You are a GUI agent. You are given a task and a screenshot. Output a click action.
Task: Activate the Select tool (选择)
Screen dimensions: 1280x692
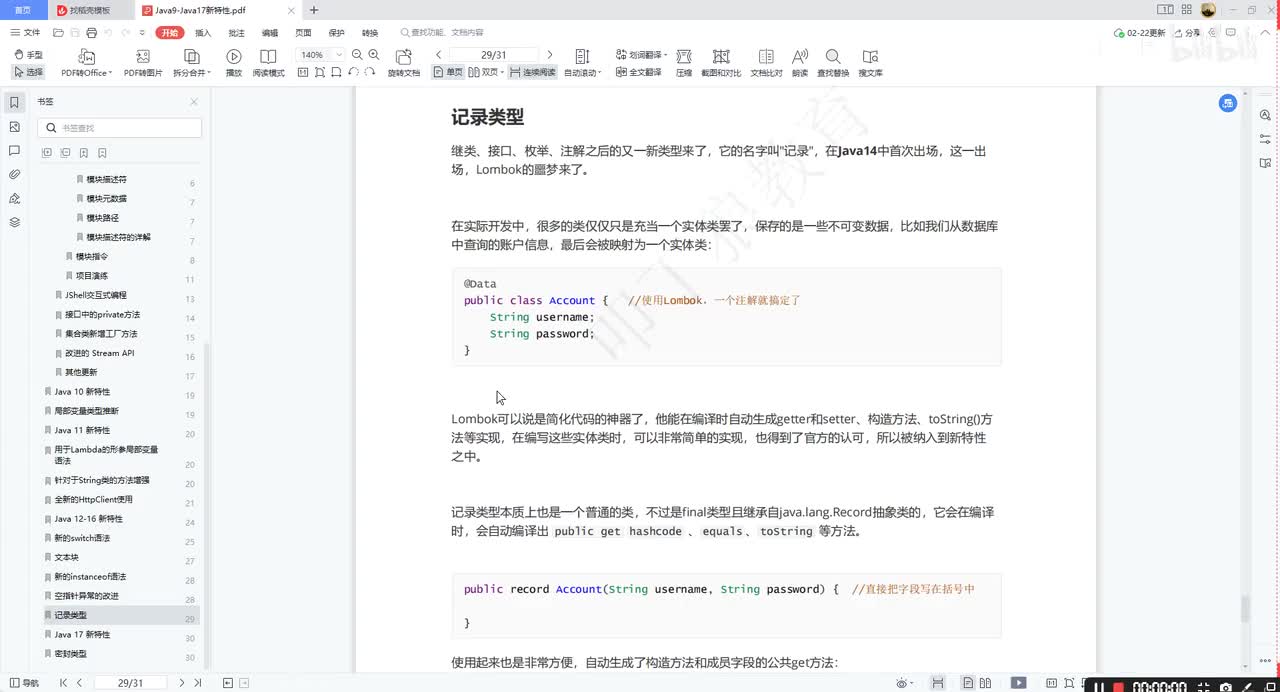point(28,72)
